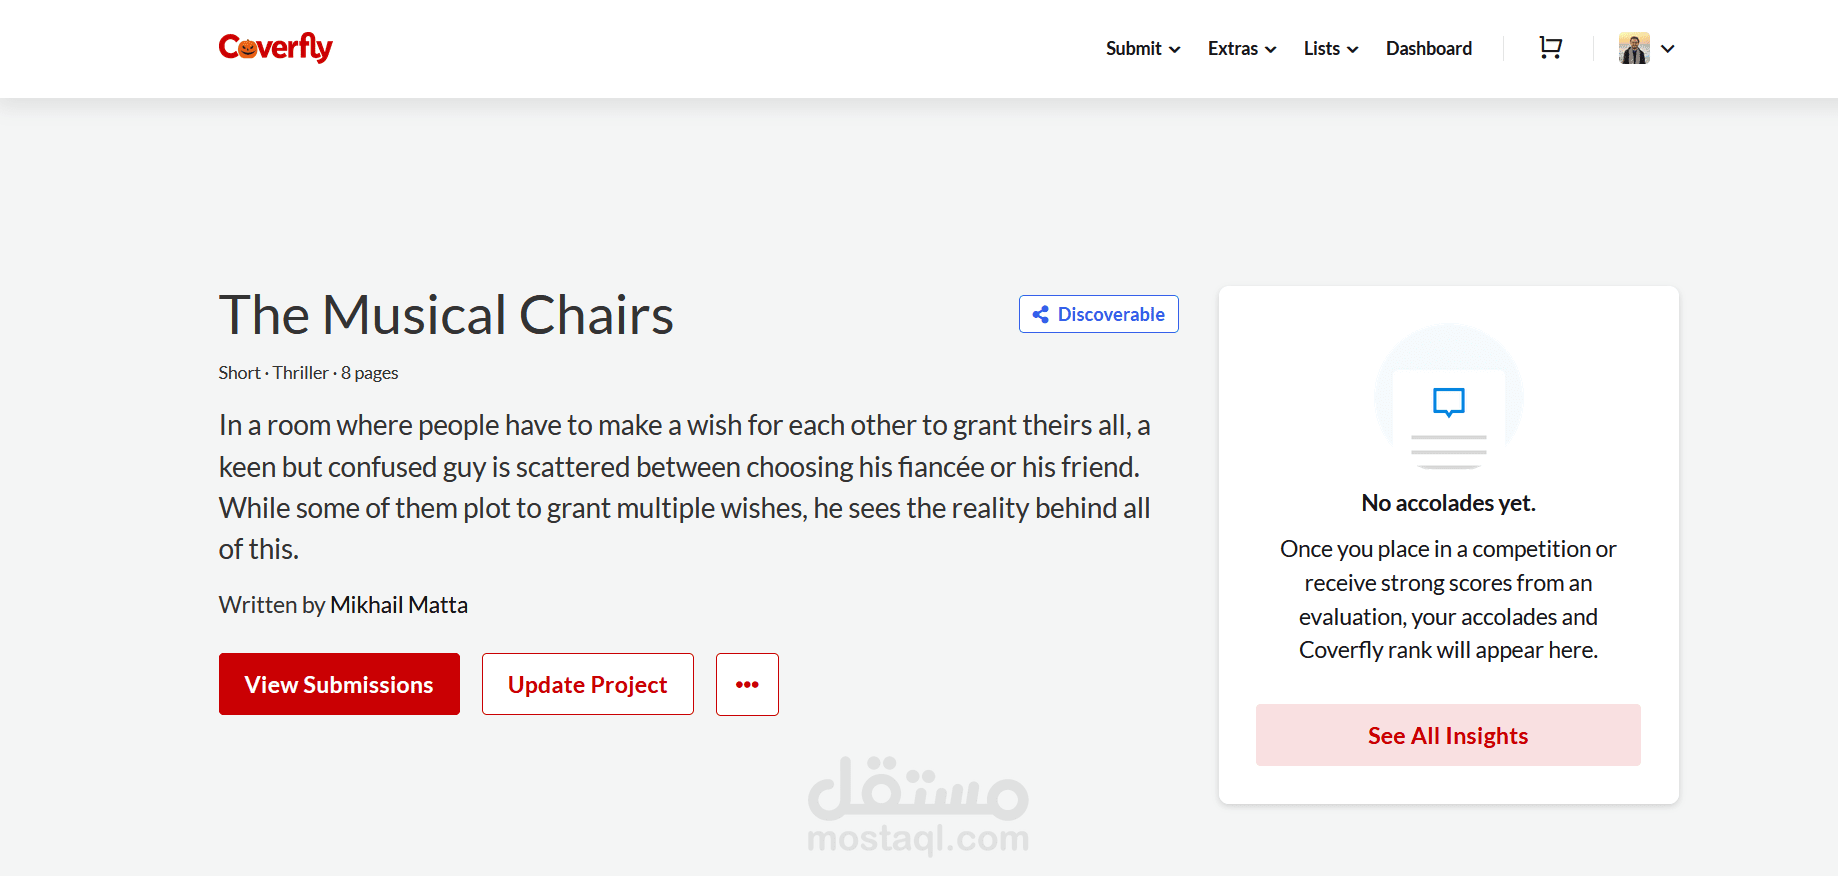Toggle the Discoverable project status
Image resolution: width=1838 pixels, height=876 pixels.
coord(1098,314)
